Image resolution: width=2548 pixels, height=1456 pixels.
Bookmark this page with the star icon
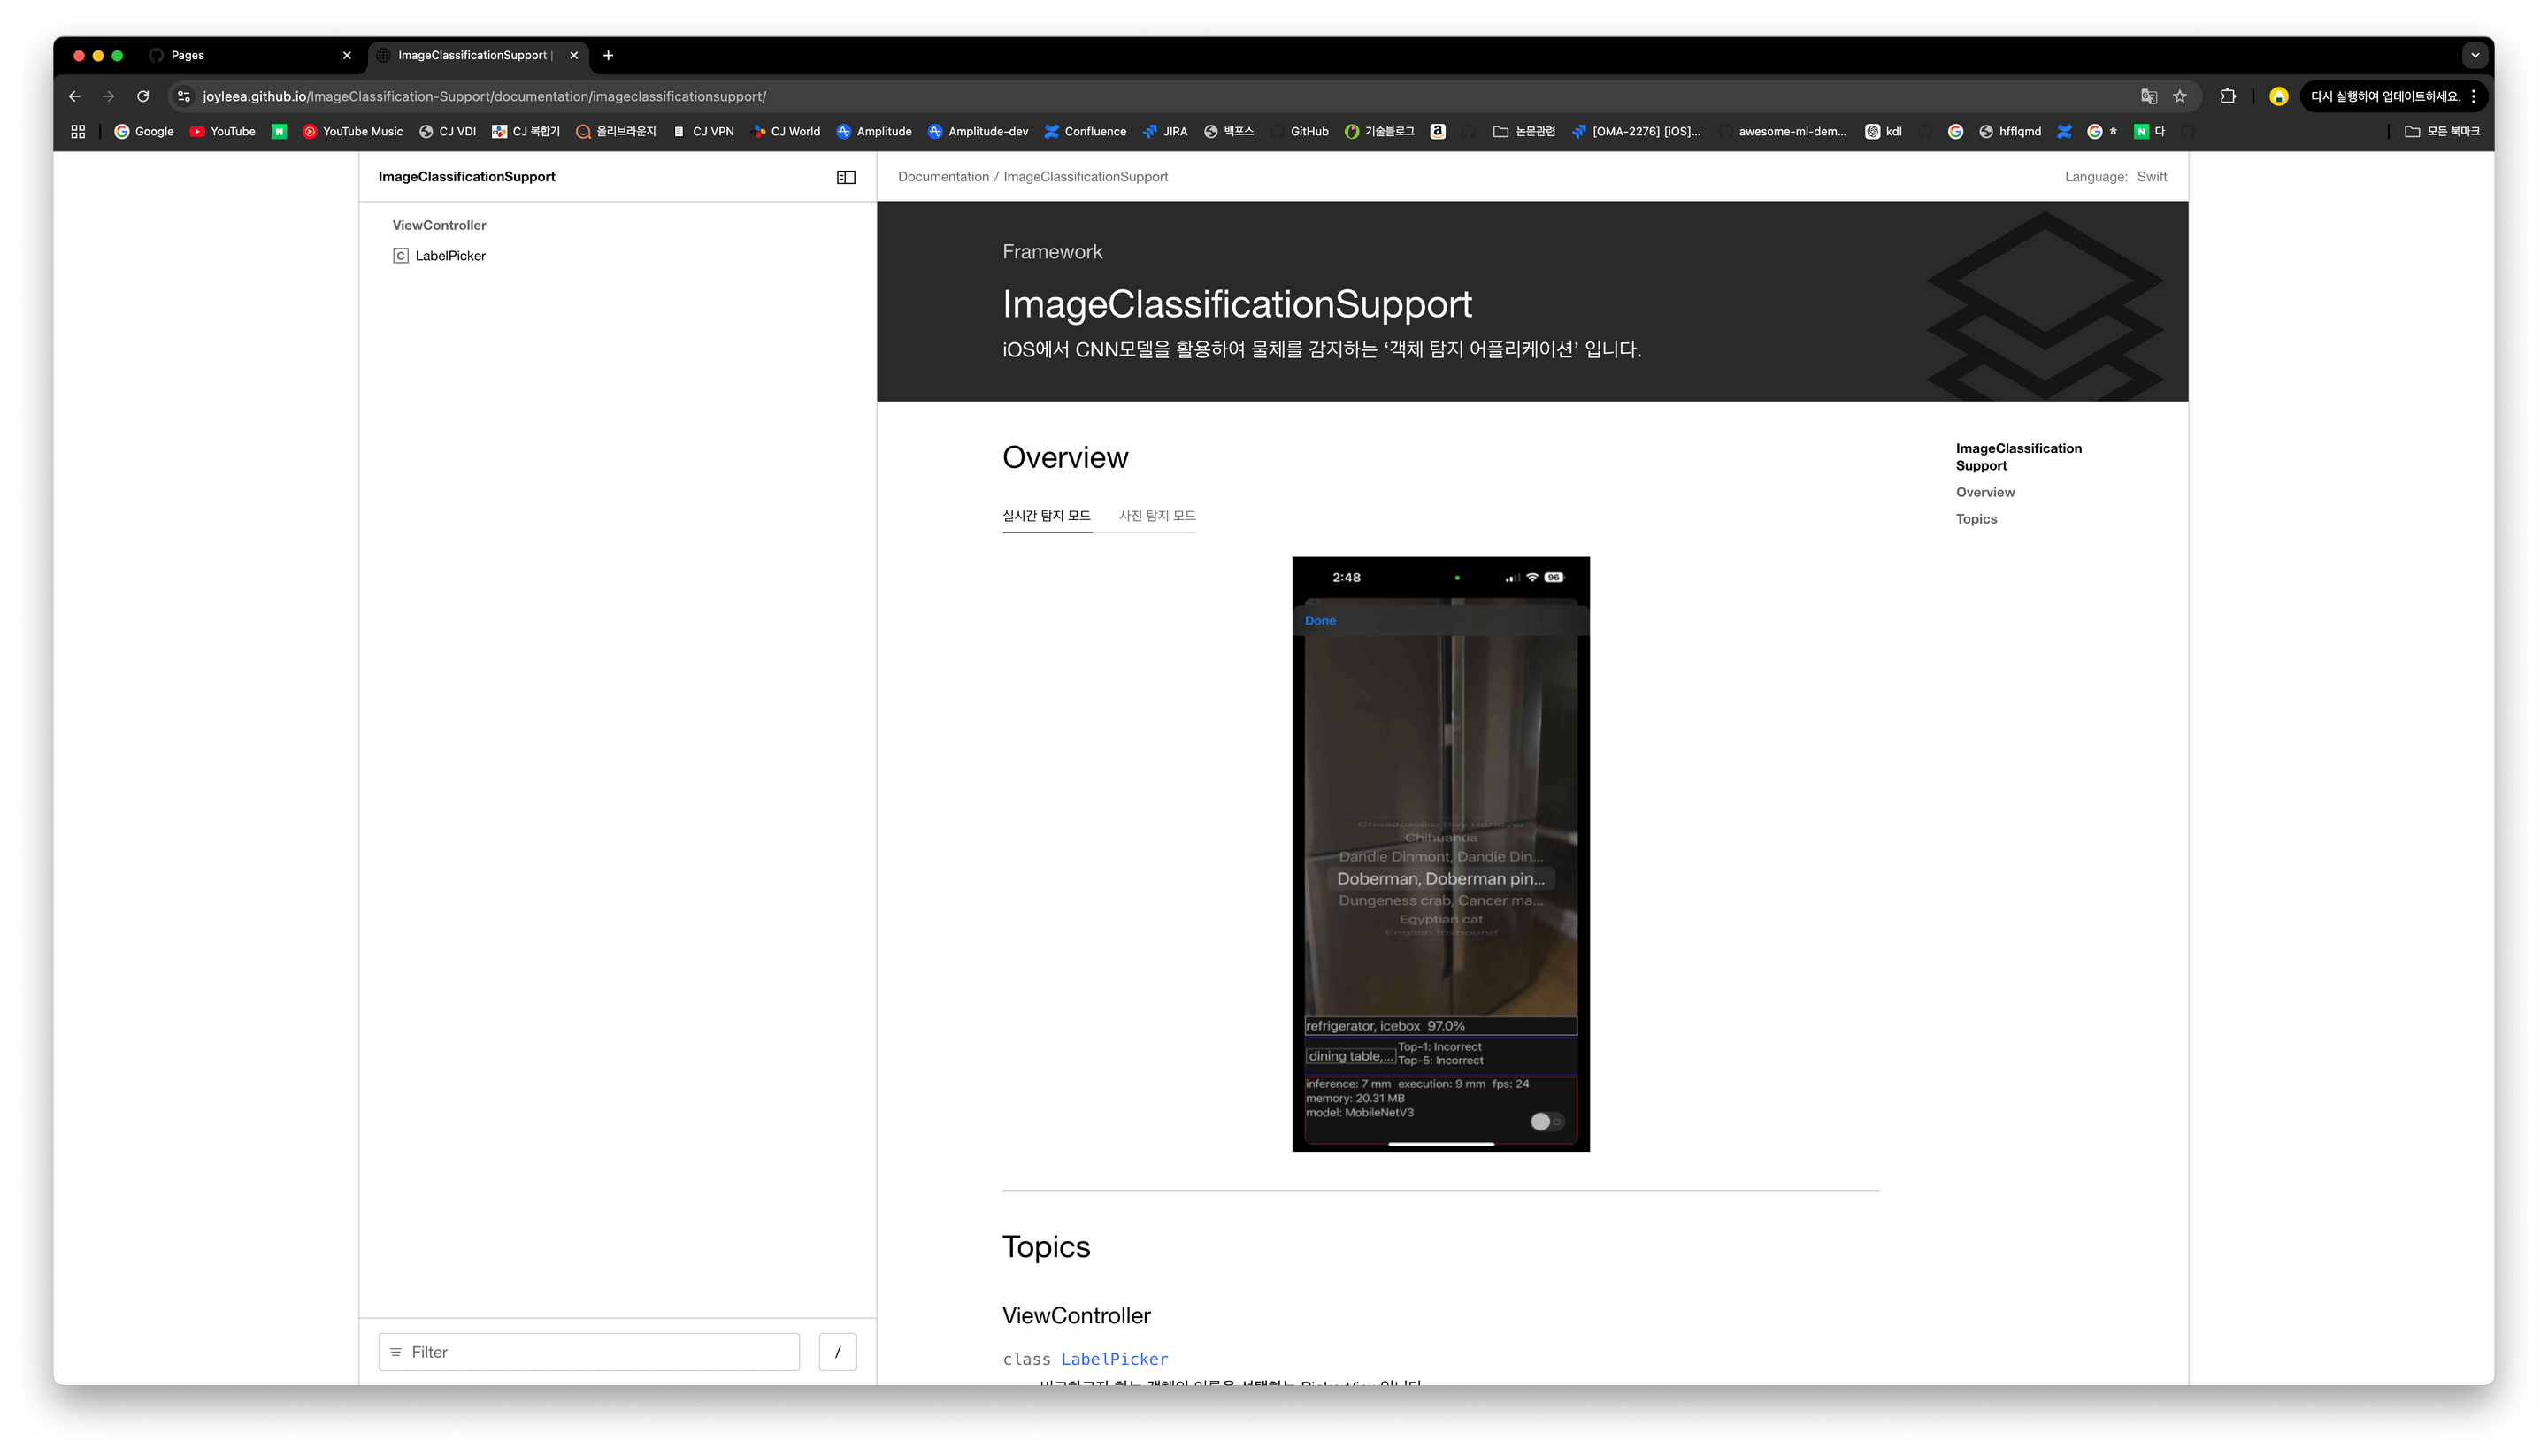click(x=2180, y=96)
